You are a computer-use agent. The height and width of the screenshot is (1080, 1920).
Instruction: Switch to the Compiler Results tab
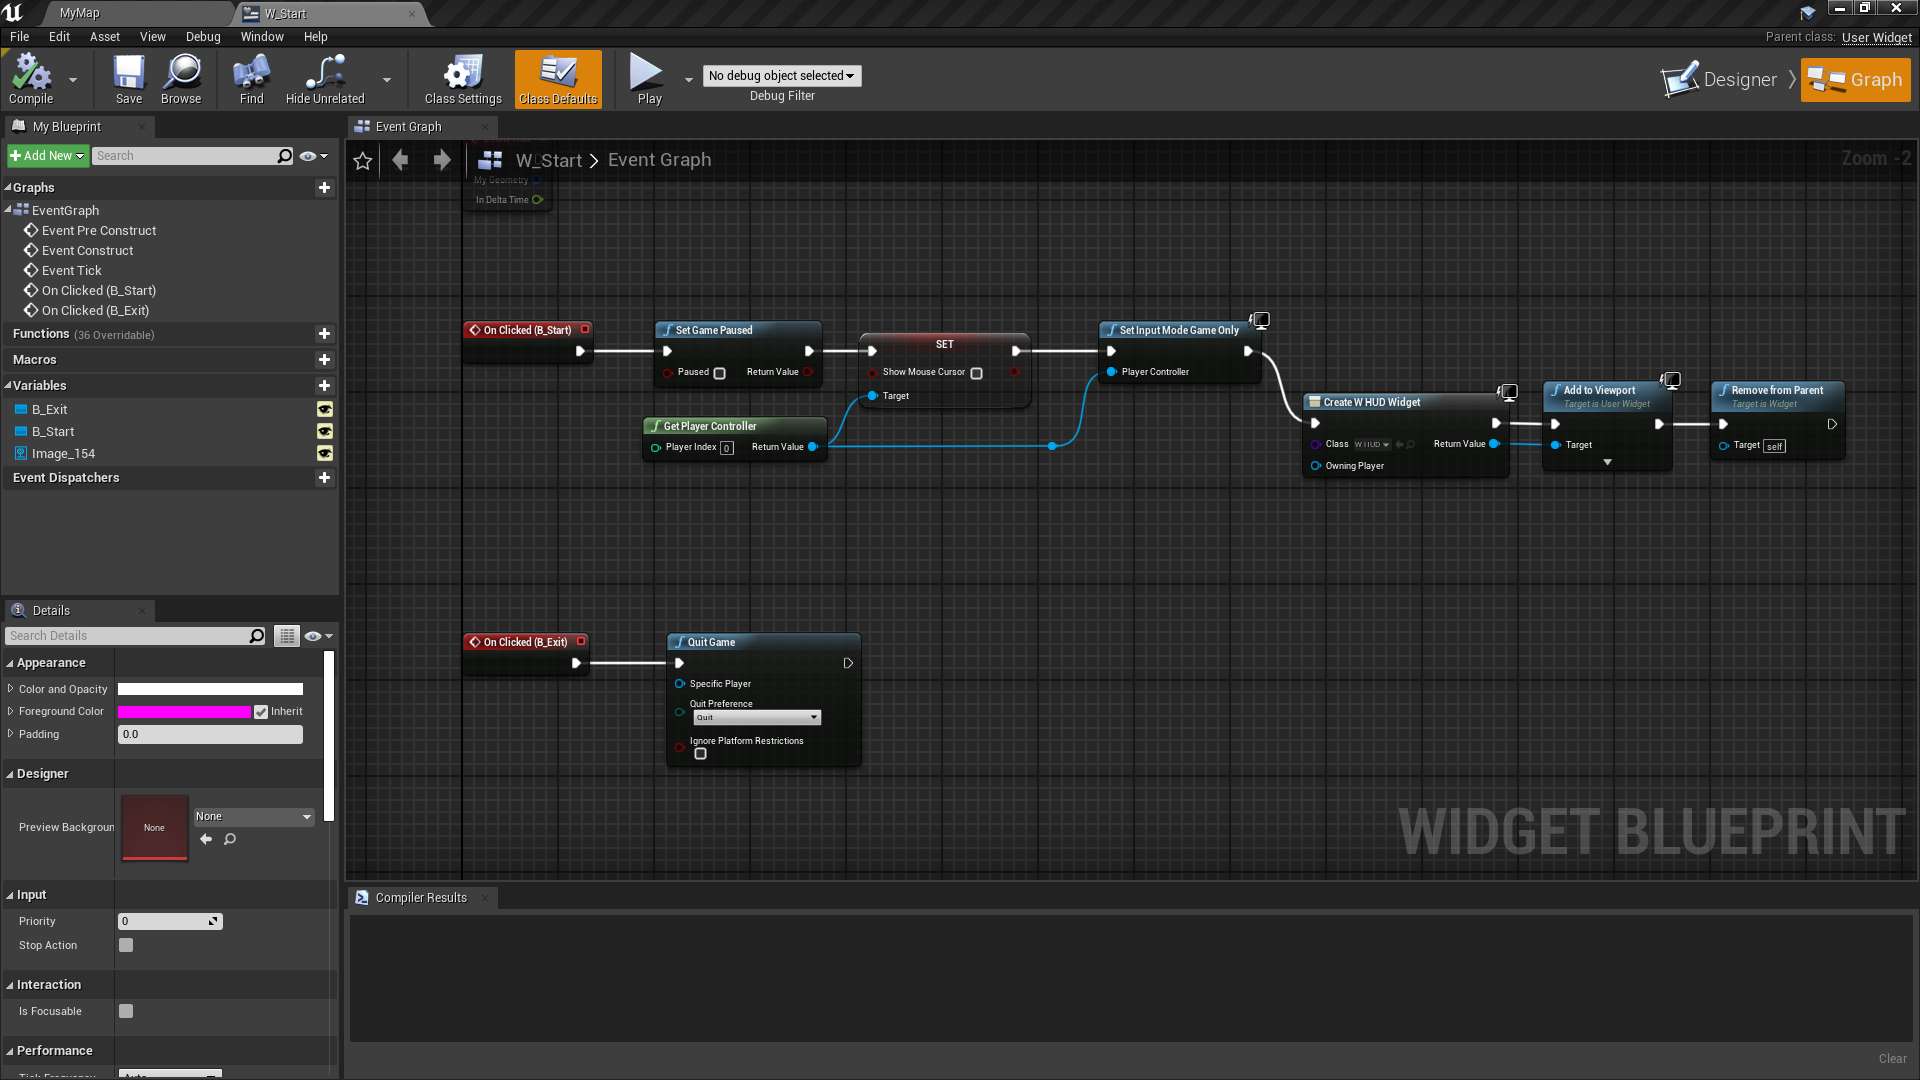tap(419, 897)
